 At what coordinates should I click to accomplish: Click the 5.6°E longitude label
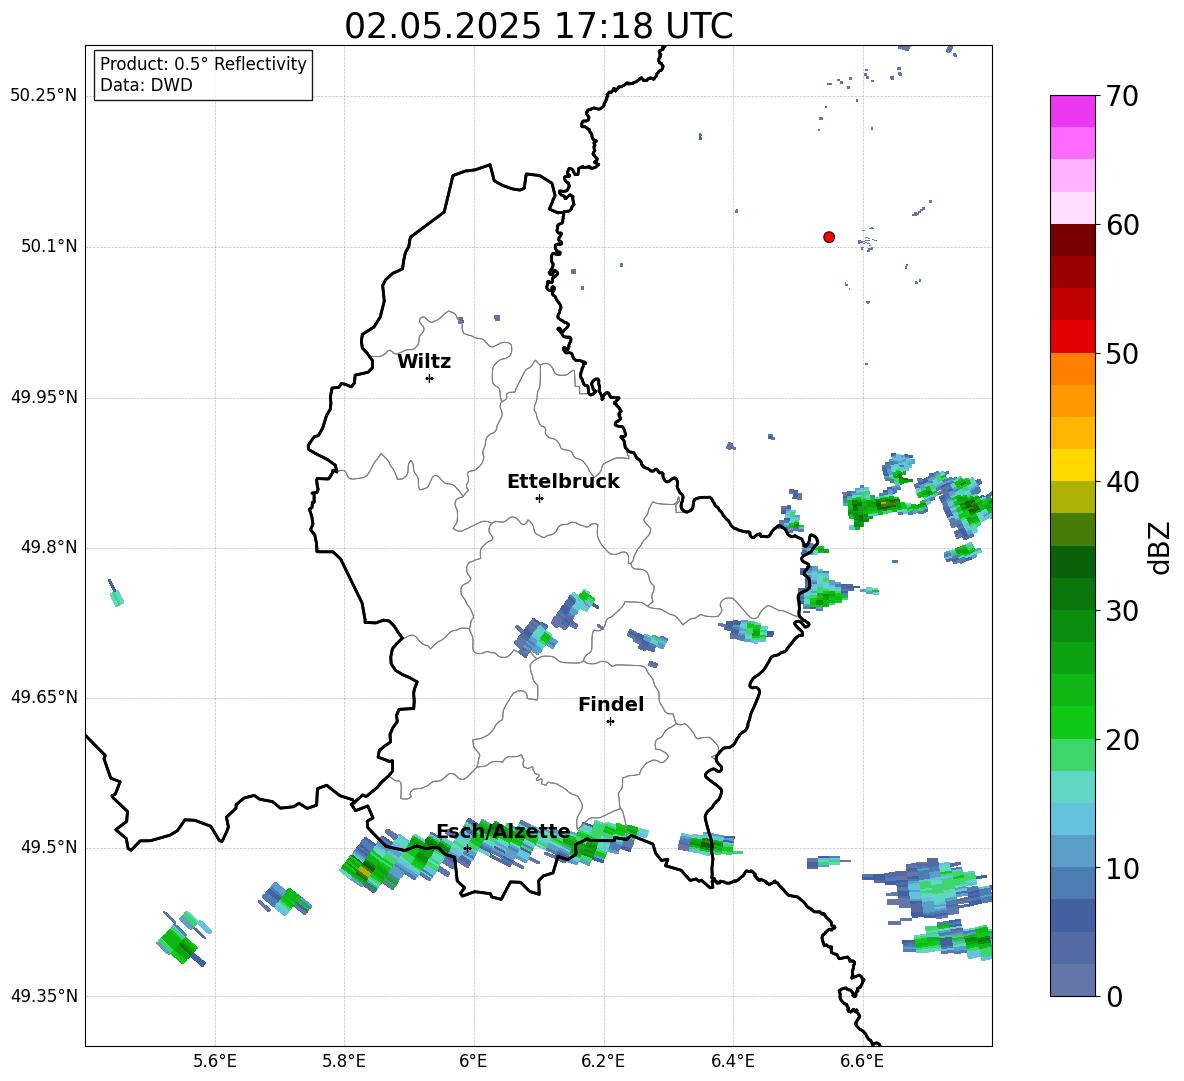pyautogui.click(x=214, y=1062)
